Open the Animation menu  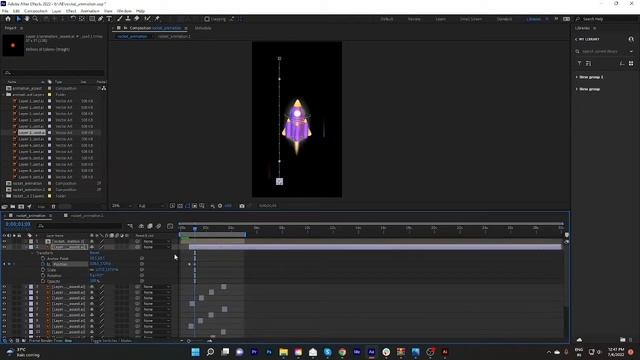click(90, 11)
